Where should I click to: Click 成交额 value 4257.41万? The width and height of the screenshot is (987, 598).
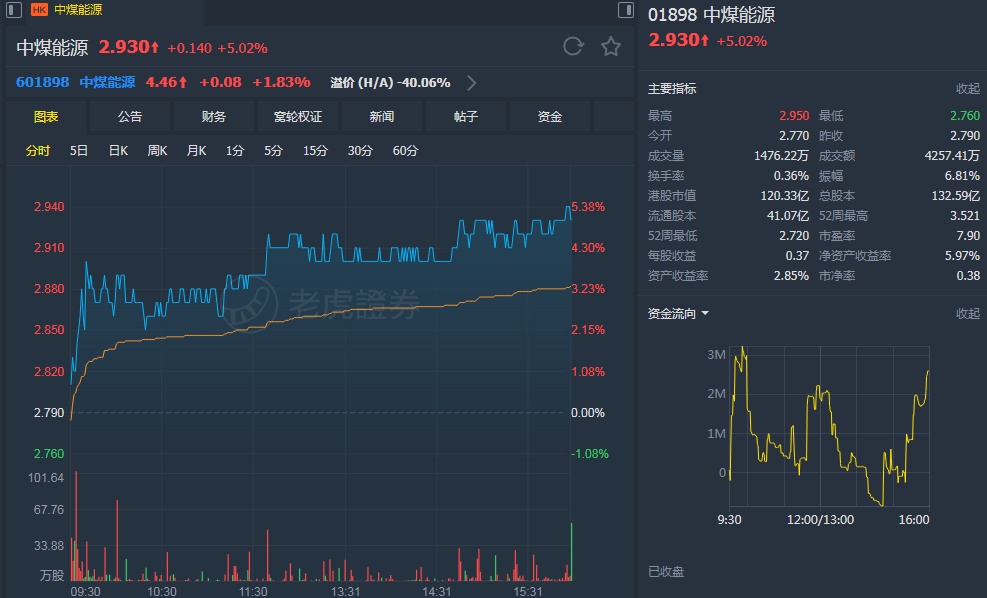click(952, 155)
